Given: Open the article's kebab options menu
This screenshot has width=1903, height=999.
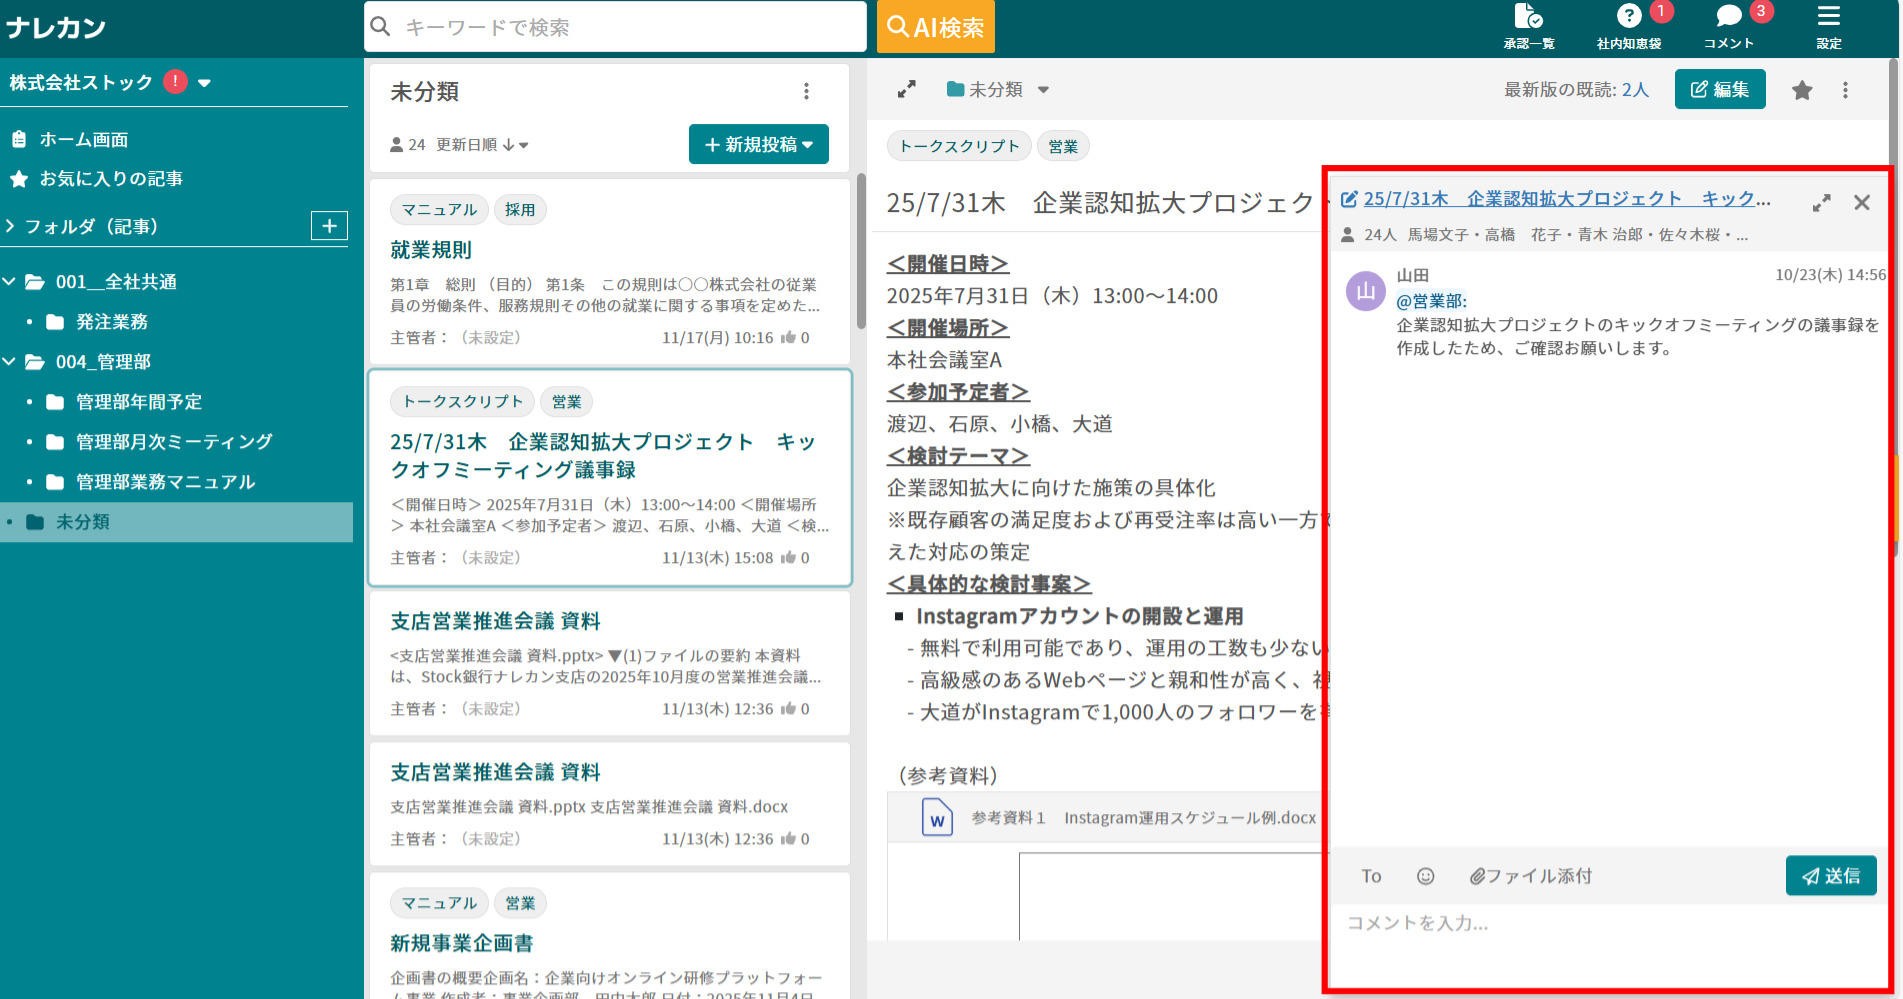Looking at the screenshot, I should (1845, 89).
